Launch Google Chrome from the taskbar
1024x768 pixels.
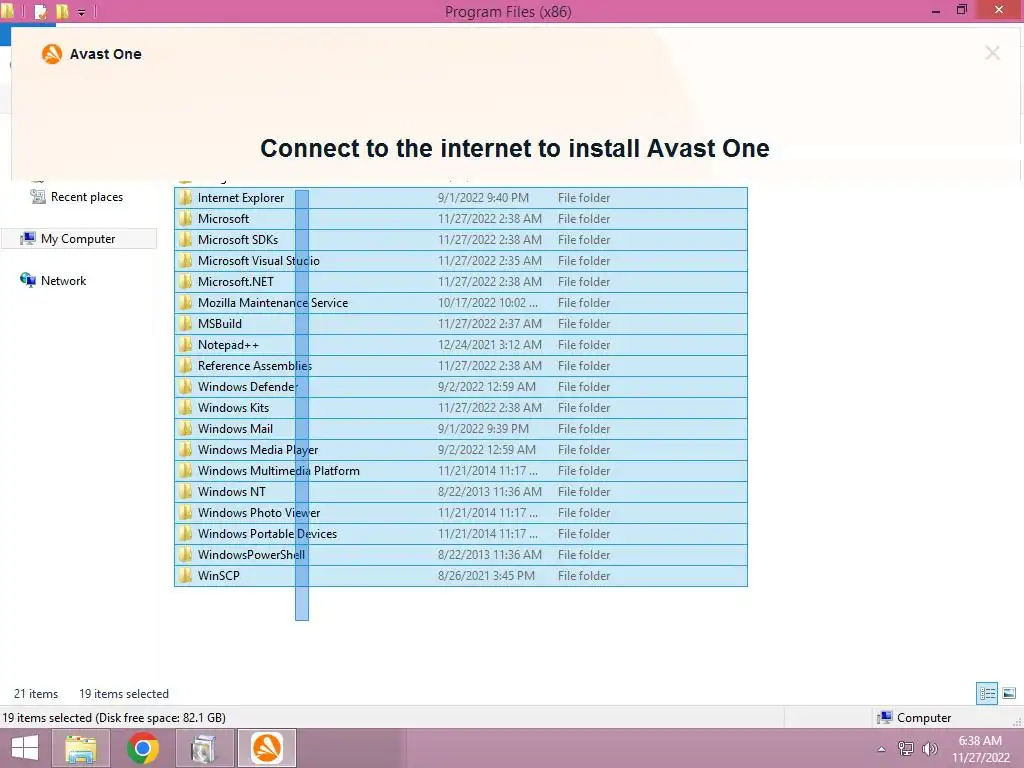143,748
